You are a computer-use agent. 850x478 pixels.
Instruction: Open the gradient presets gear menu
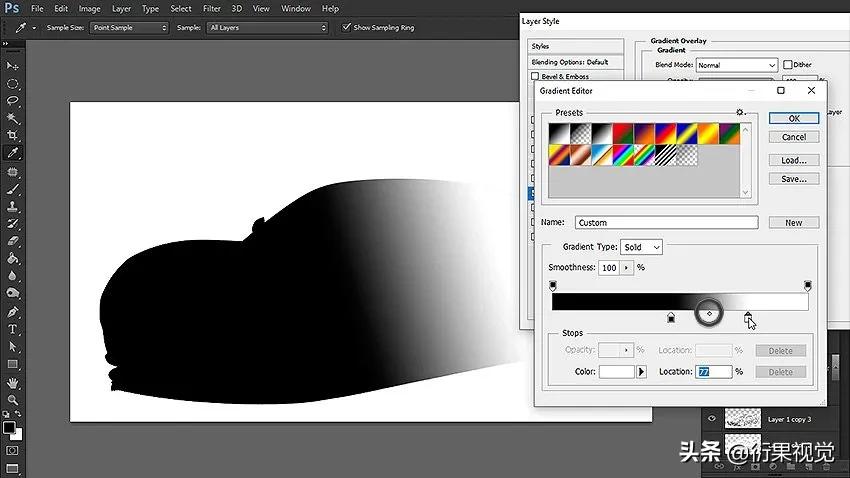tap(741, 113)
